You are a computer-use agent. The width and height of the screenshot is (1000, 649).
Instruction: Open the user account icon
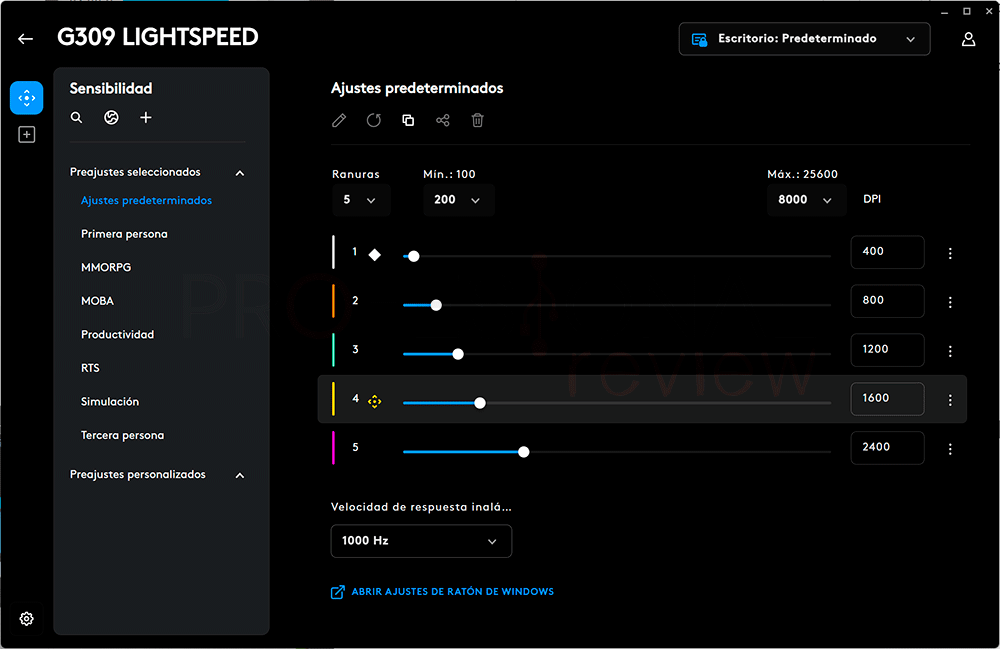pyautogui.click(x=968, y=40)
